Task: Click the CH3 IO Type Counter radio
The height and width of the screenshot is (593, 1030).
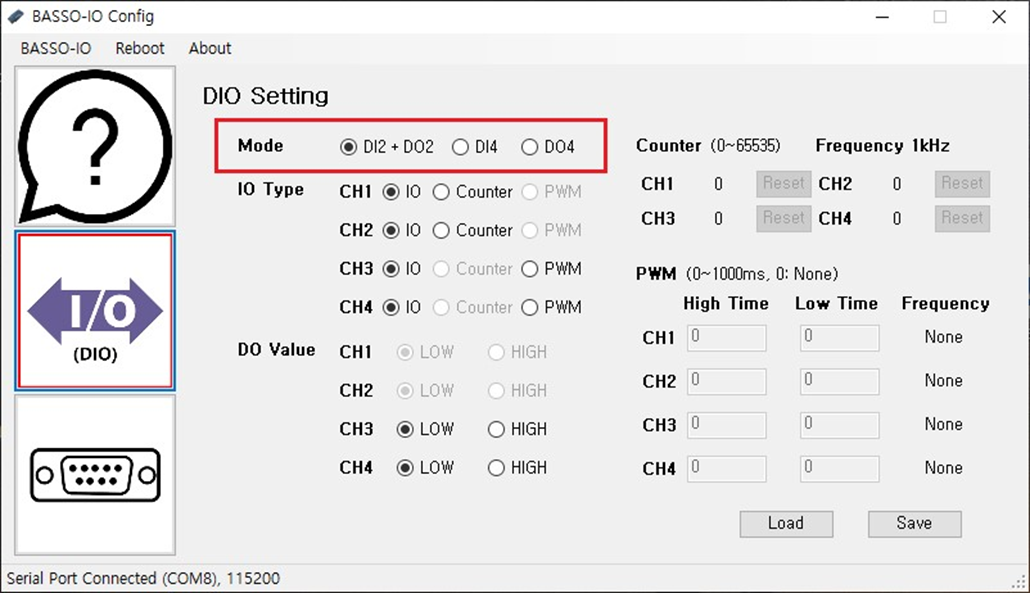Action: coord(472,269)
